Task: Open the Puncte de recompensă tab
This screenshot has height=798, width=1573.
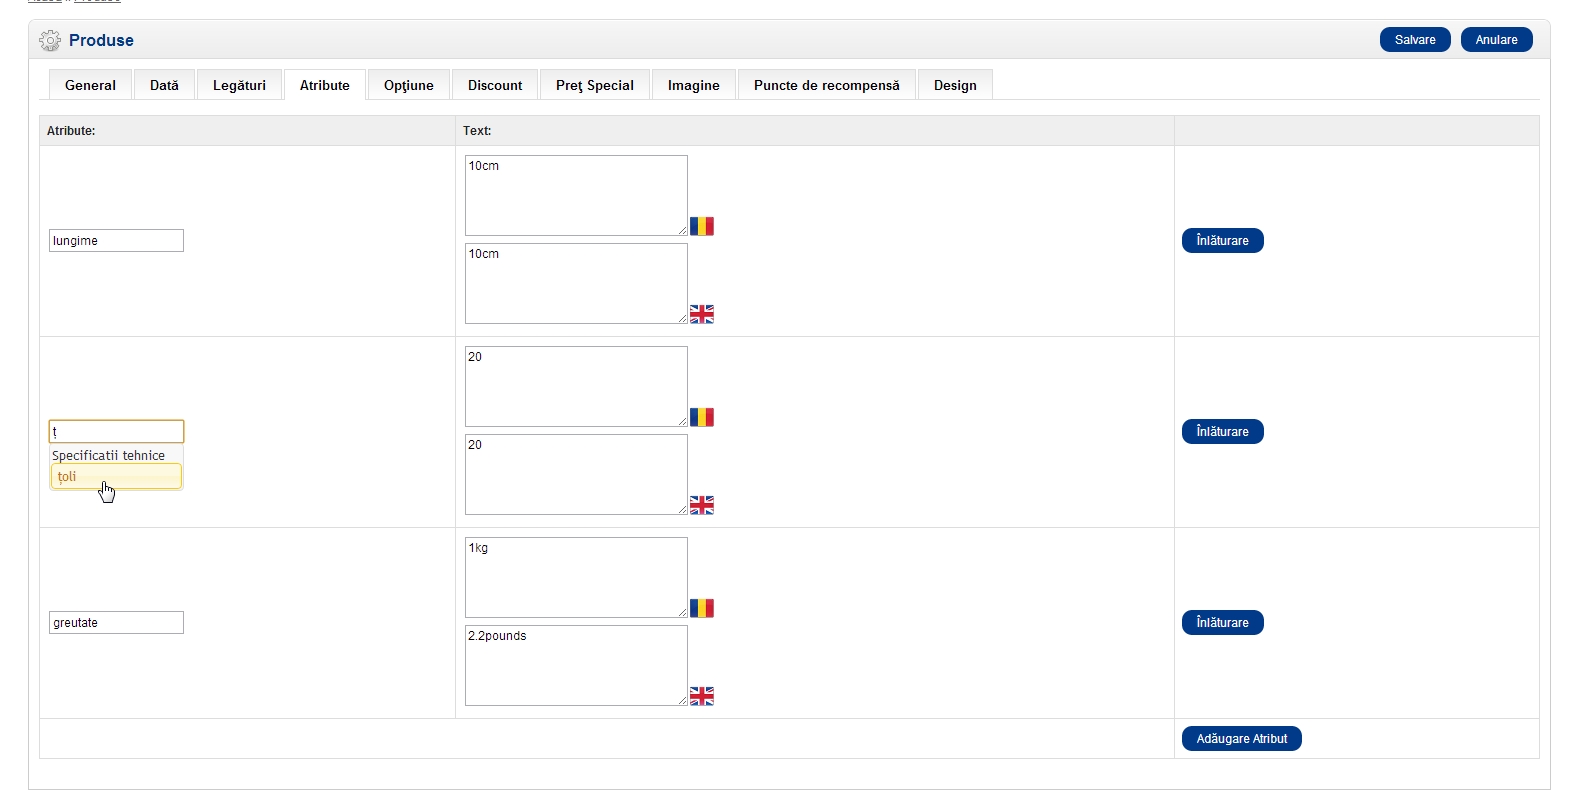Action: [x=826, y=85]
